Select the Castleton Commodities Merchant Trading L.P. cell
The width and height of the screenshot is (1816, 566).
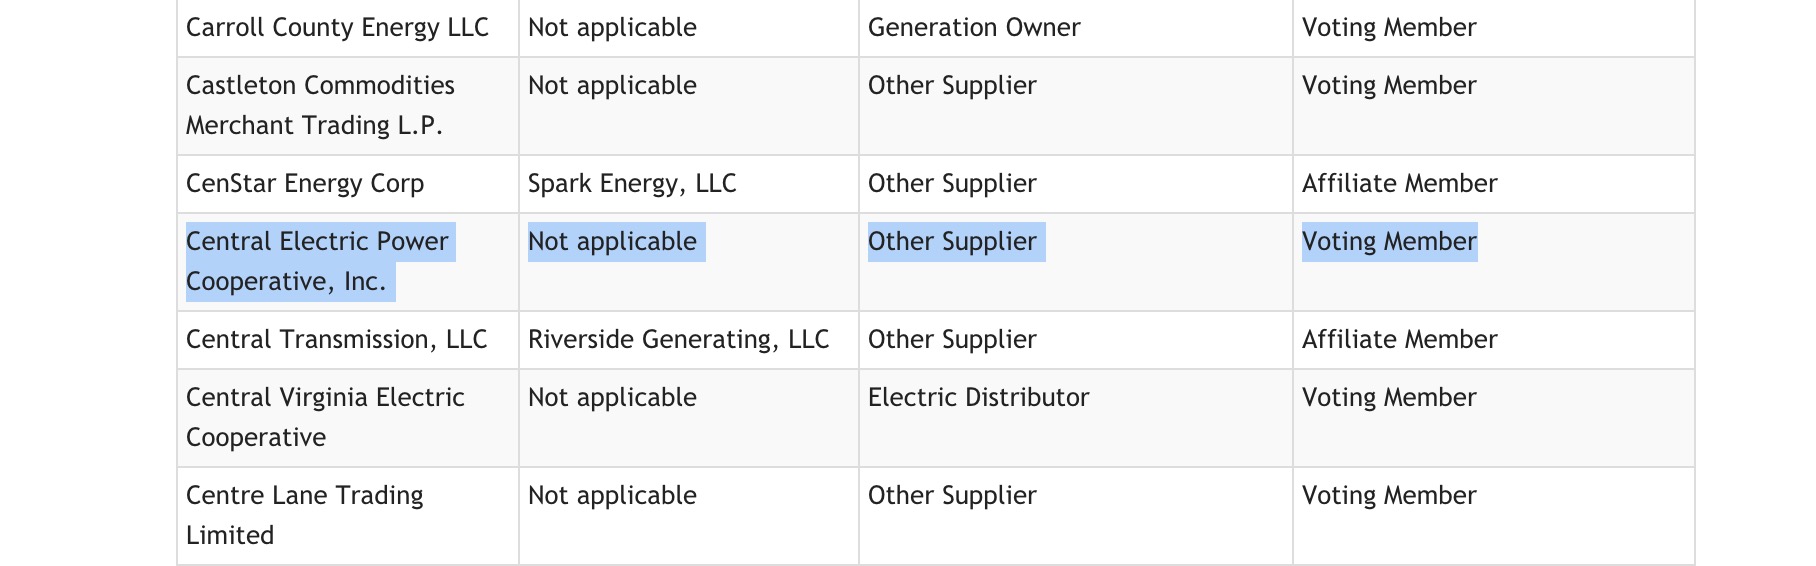click(x=320, y=105)
